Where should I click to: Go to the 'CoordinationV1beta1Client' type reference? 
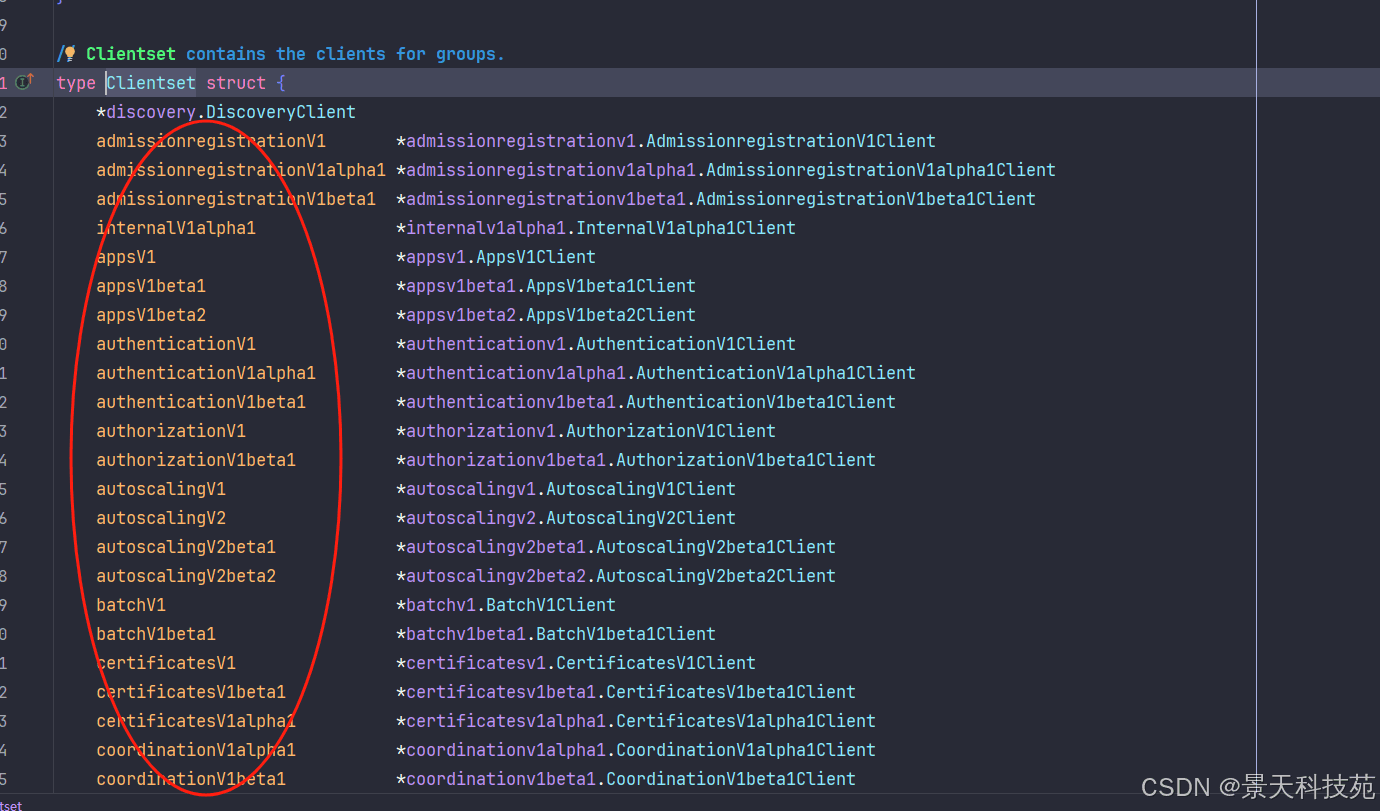[731, 779]
